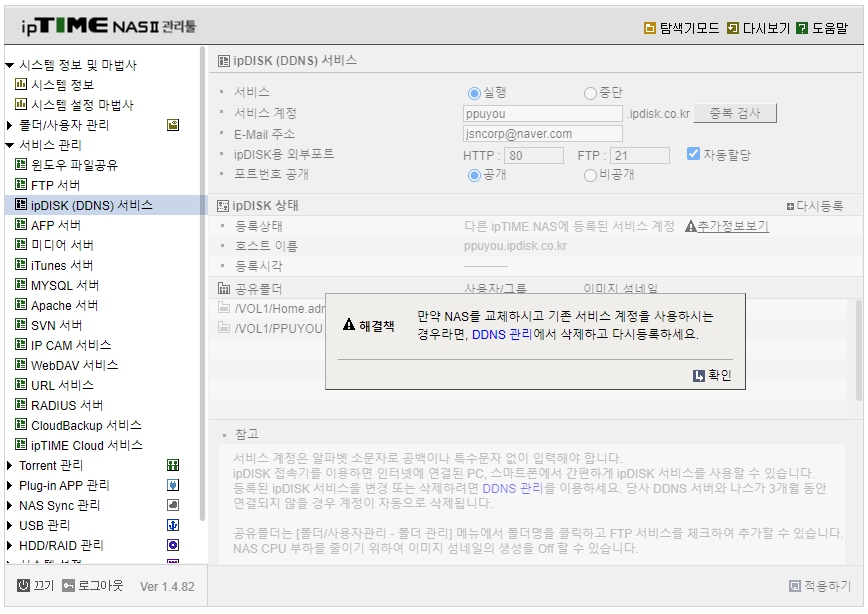868x614 pixels.
Task: Select the 중단 service radio button
Action: coord(590,93)
